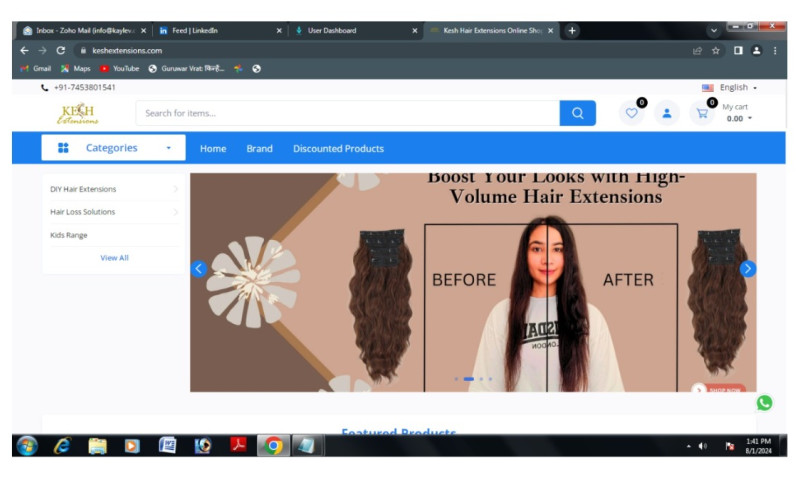Image resolution: width=800 pixels, height=480 pixels.
Task: Bookmark this page with star icon
Action: click(715, 50)
